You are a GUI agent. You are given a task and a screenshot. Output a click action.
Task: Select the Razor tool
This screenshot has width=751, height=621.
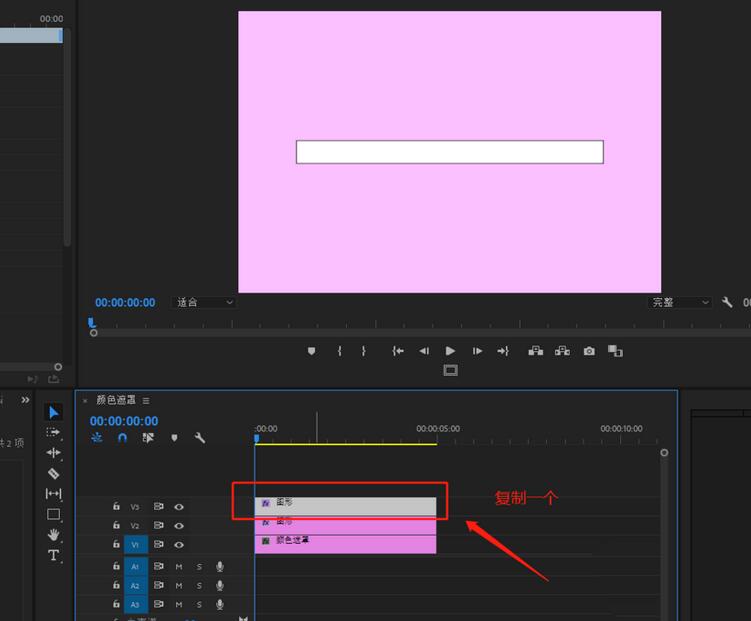[x=53, y=474]
